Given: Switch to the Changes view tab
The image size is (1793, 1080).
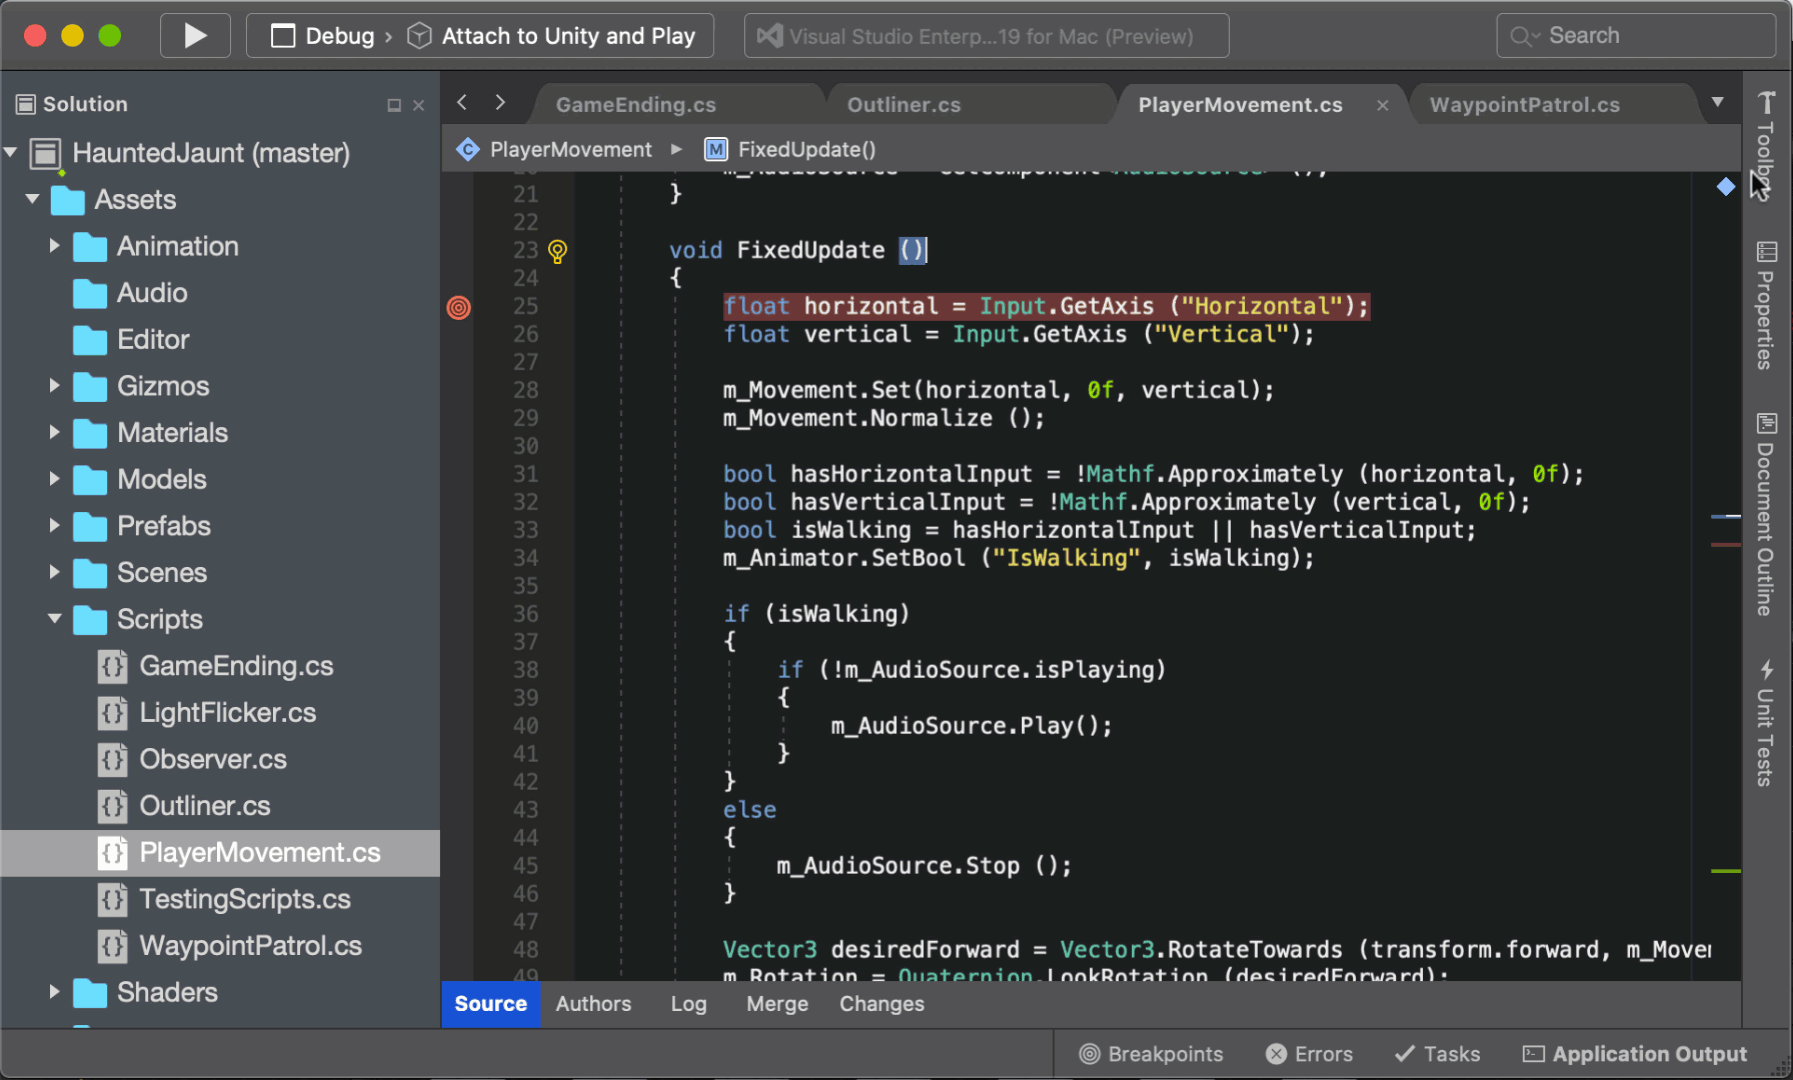Looking at the screenshot, I should click(x=881, y=1004).
